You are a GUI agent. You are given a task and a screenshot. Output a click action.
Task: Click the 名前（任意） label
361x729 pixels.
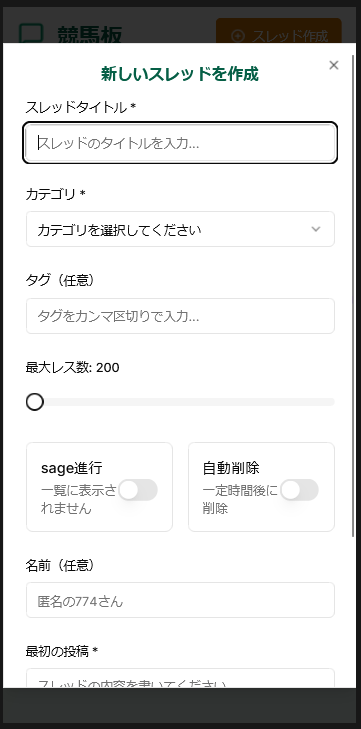(60, 565)
